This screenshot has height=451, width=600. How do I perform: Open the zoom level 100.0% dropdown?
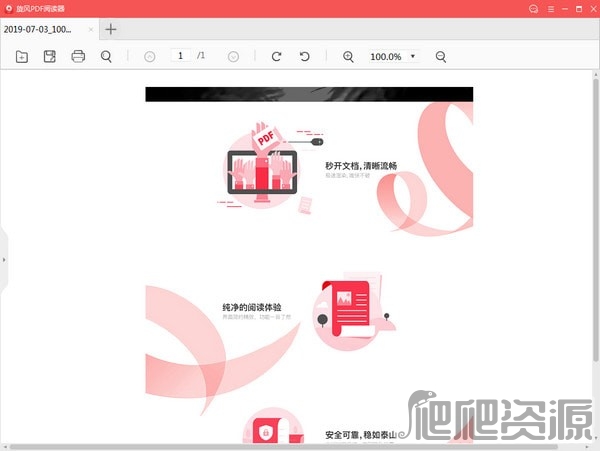[x=393, y=57]
